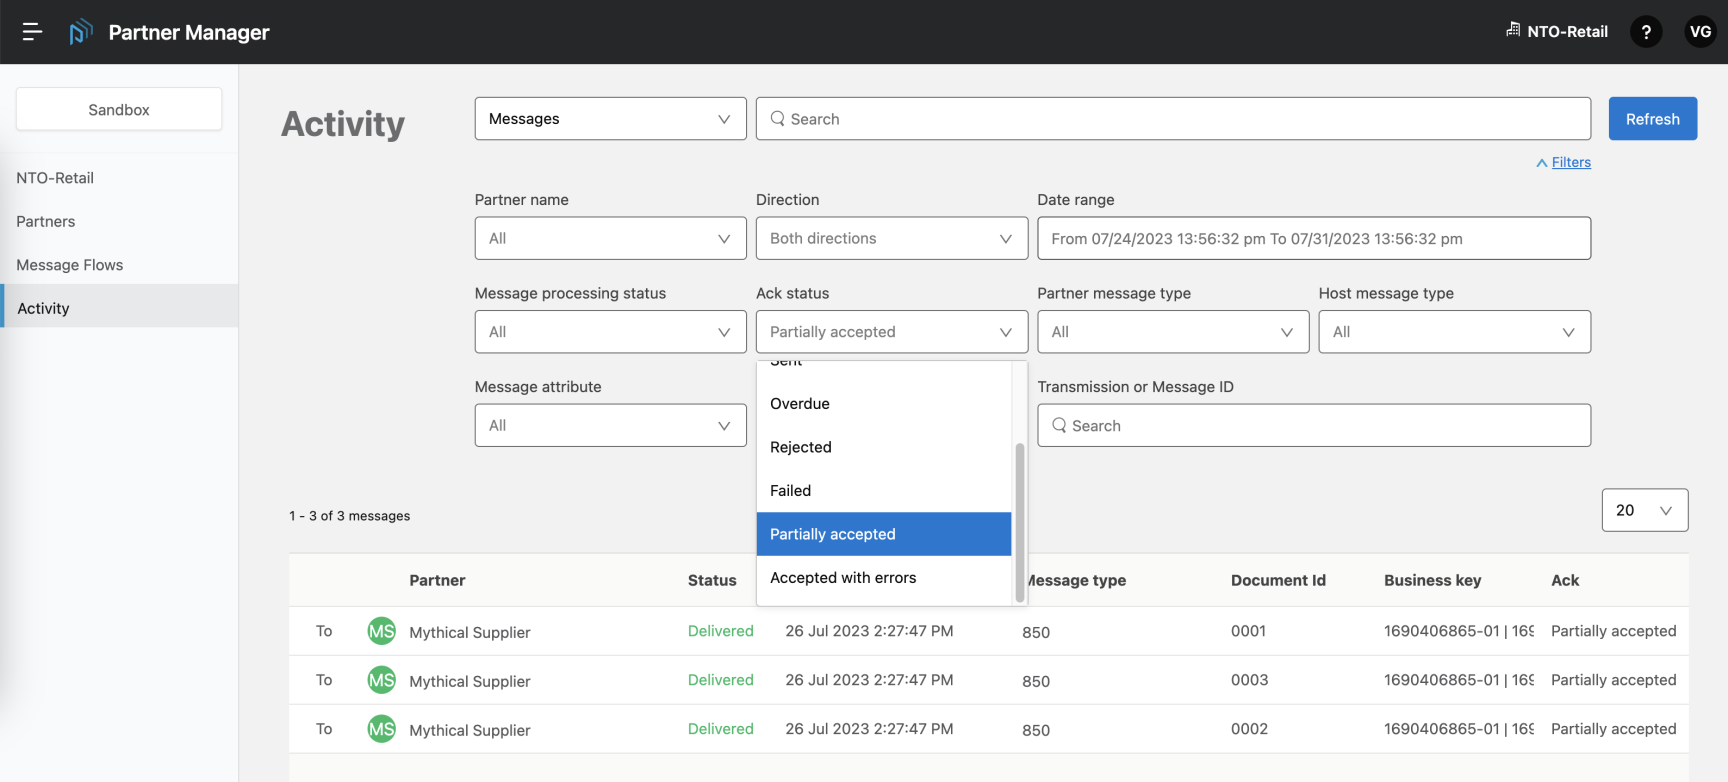Click message type 850 in Document 0001 row
The height and width of the screenshot is (782, 1728).
click(x=1036, y=632)
